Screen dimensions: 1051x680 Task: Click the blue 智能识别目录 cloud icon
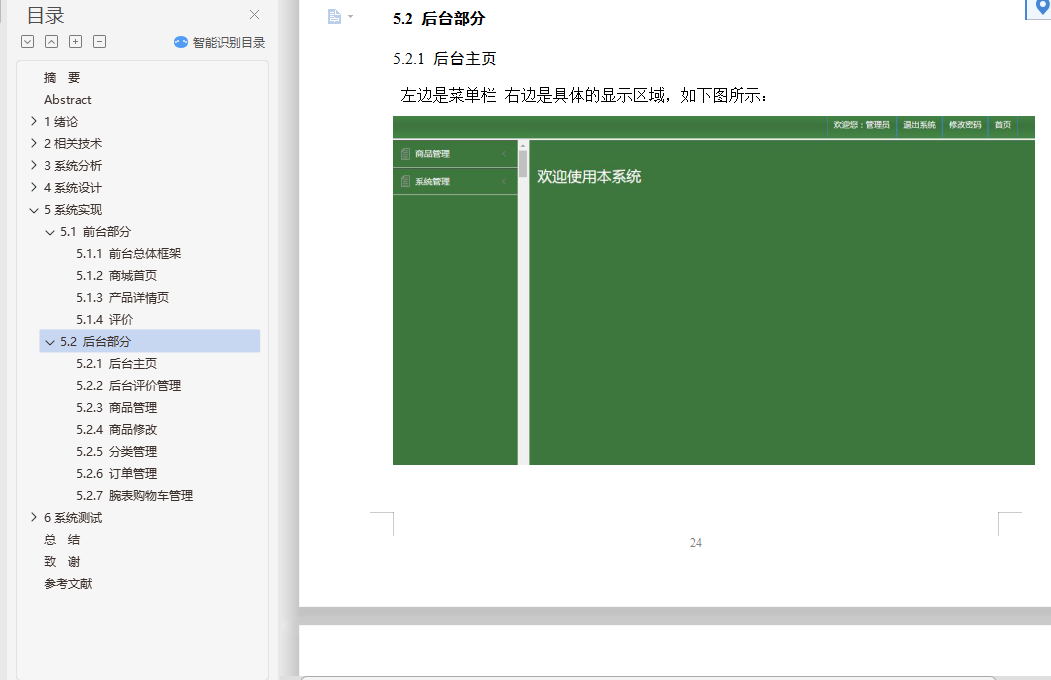[181, 42]
